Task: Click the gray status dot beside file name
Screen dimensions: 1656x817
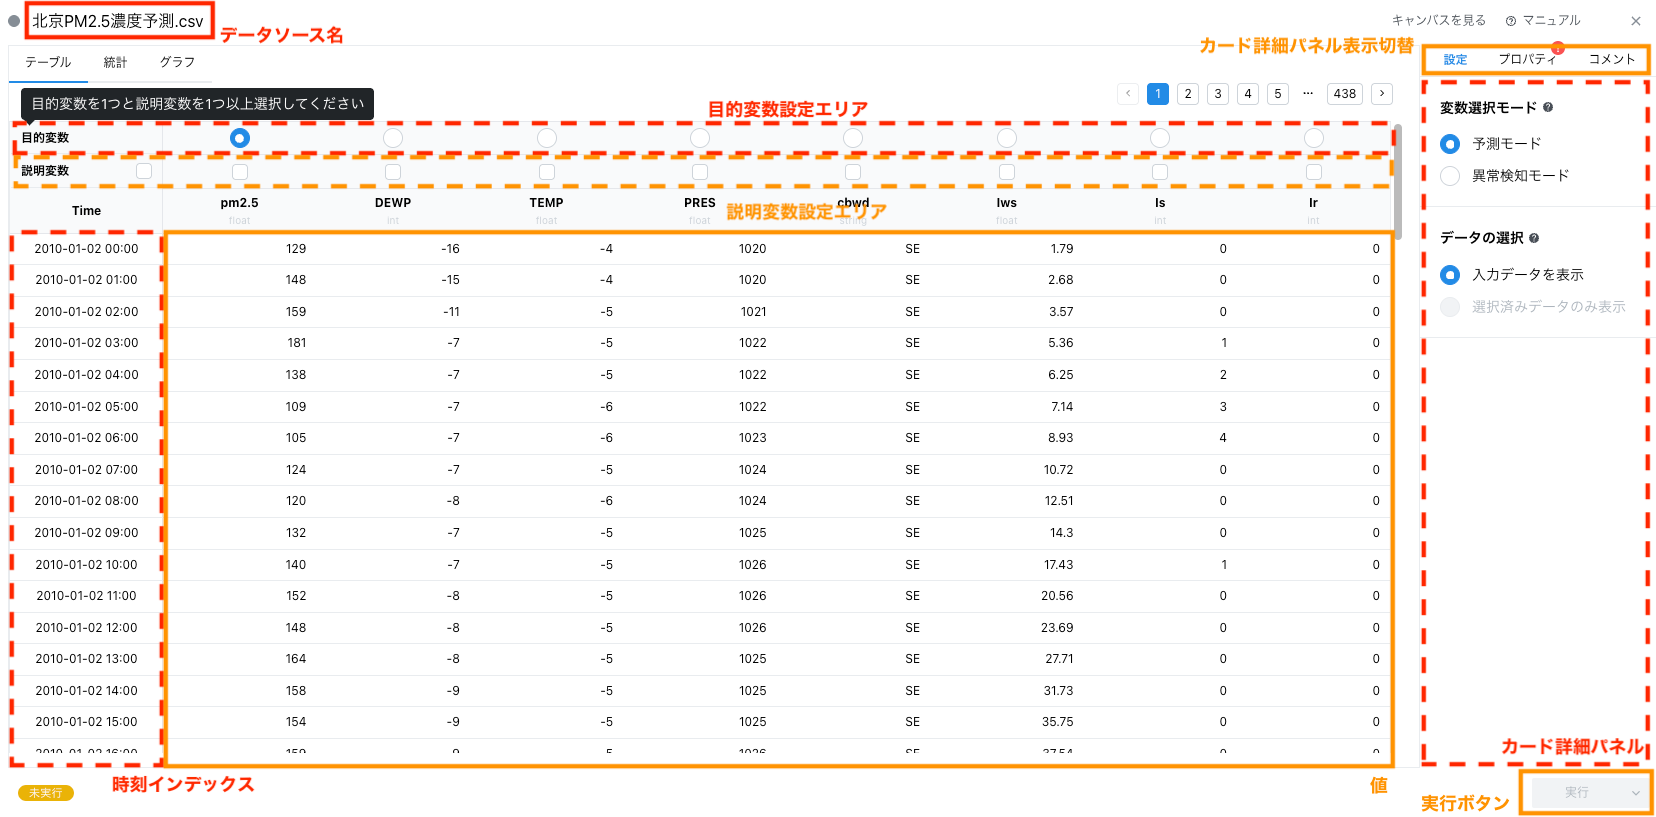Action: click(x=14, y=21)
